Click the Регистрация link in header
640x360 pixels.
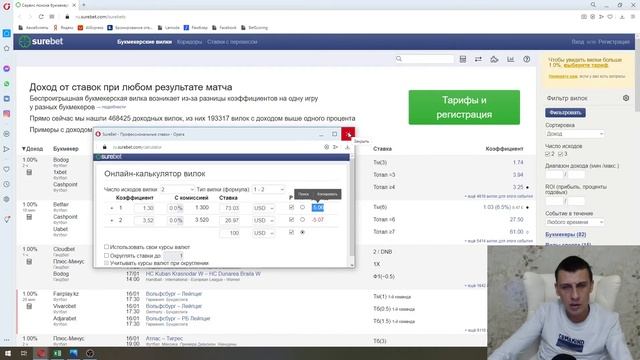pos(614,42)
